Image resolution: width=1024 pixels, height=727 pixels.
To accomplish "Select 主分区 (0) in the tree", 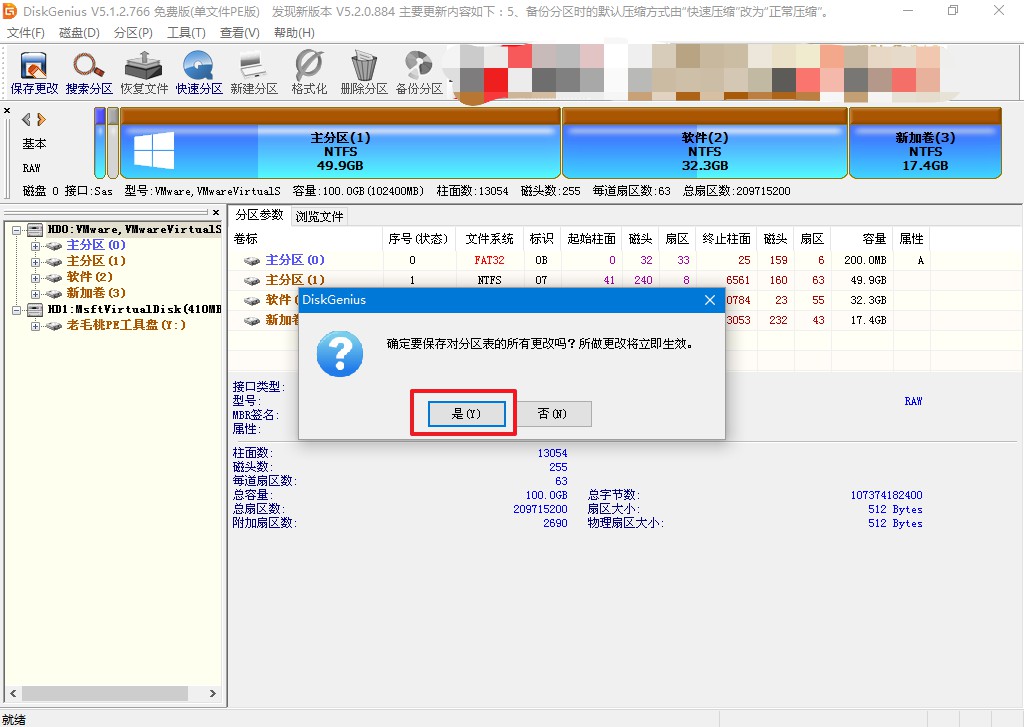I will pyautogui.click(x=95, y=245).
